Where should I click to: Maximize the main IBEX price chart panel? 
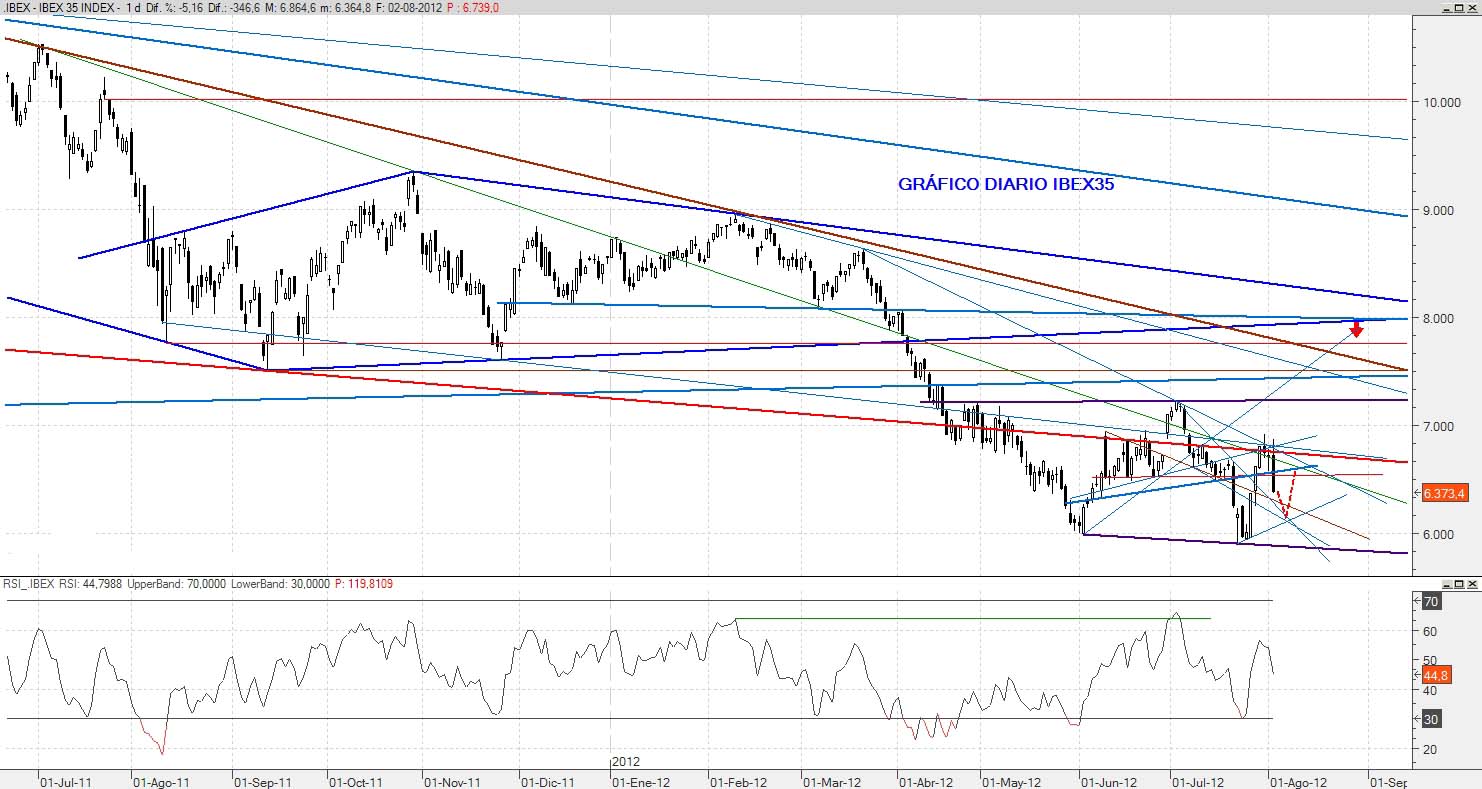point(1459,8)
